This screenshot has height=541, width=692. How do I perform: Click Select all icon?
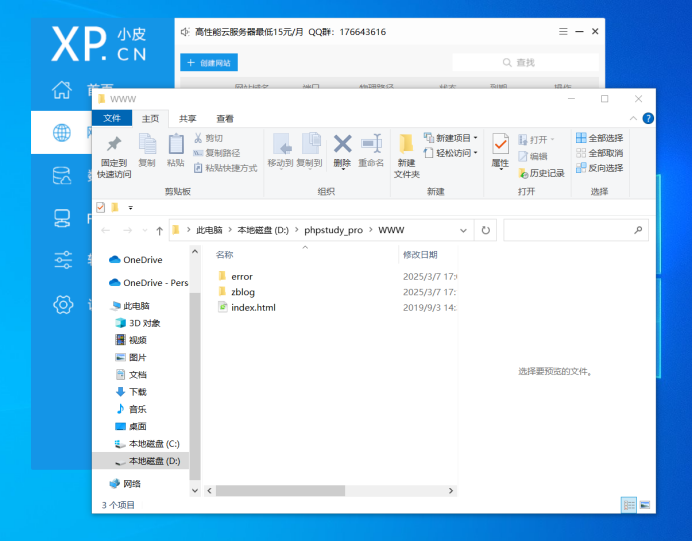[x=581, y=138]
